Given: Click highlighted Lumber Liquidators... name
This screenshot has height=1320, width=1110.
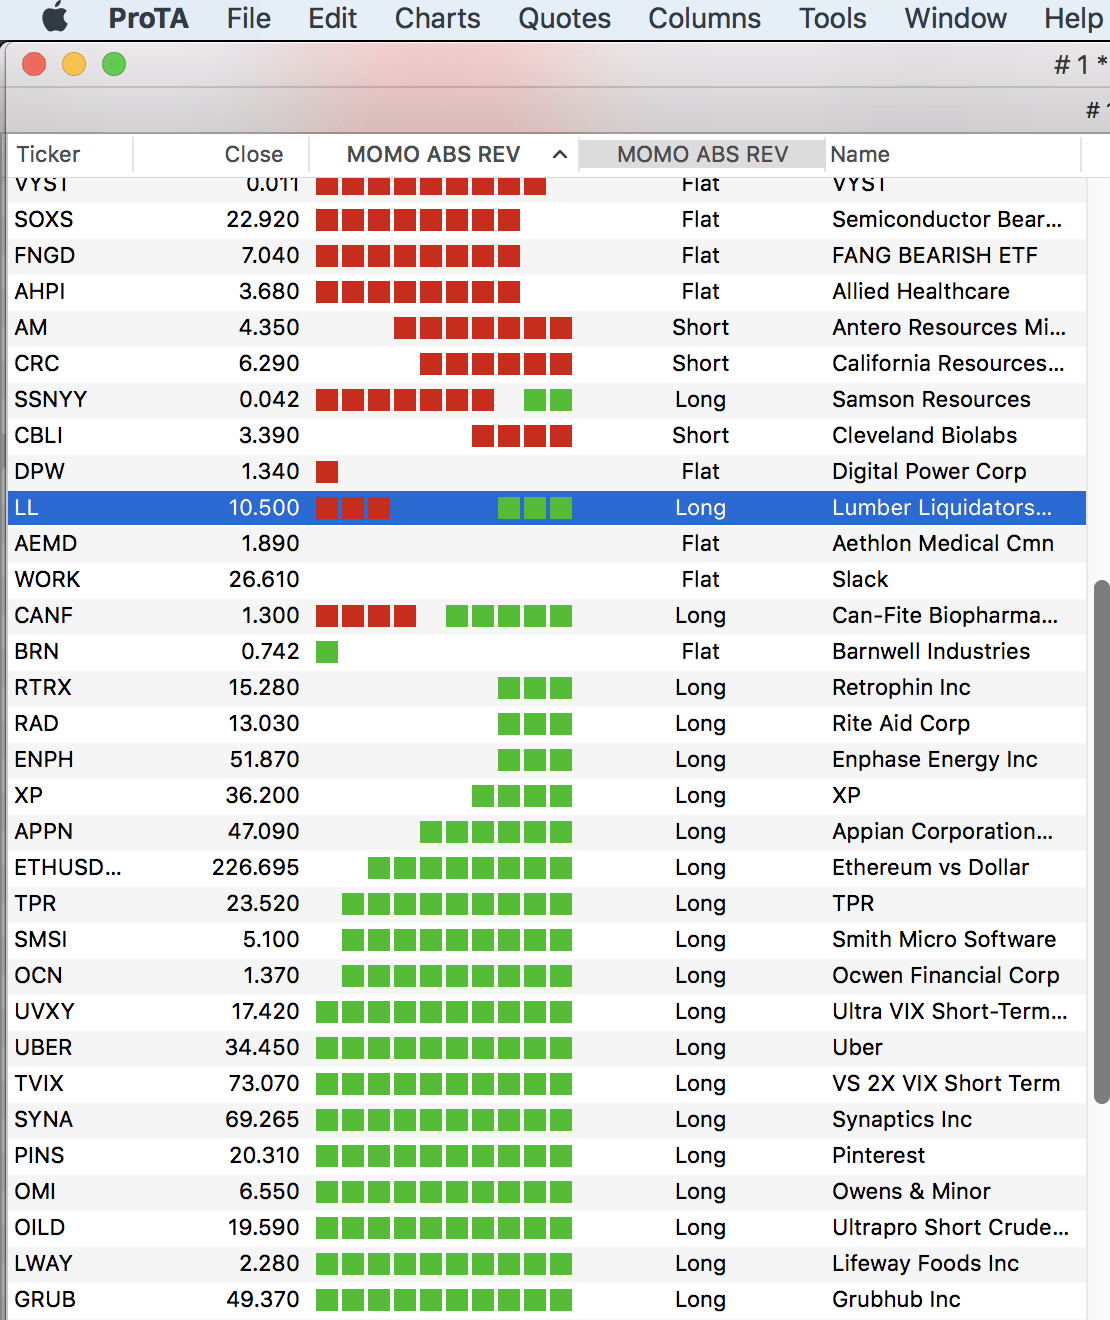Looking at the screenshot, I should coord(942,508).
